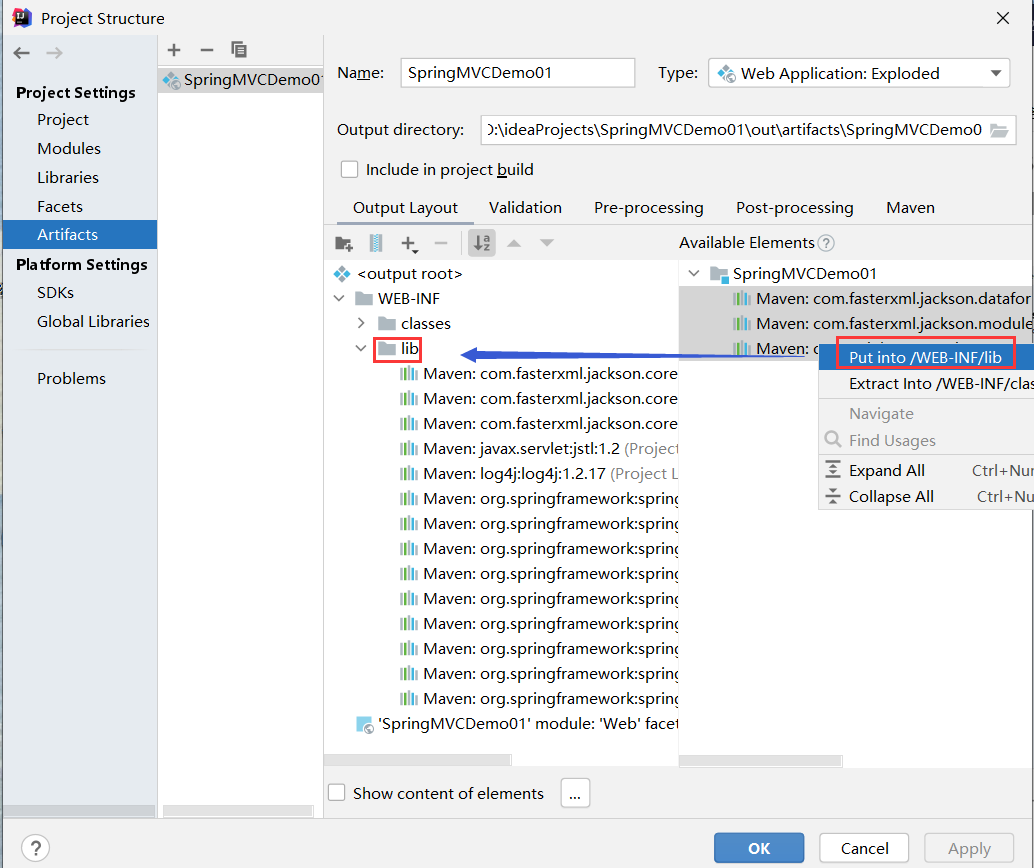Open the artifact Type dropdown

859,73
